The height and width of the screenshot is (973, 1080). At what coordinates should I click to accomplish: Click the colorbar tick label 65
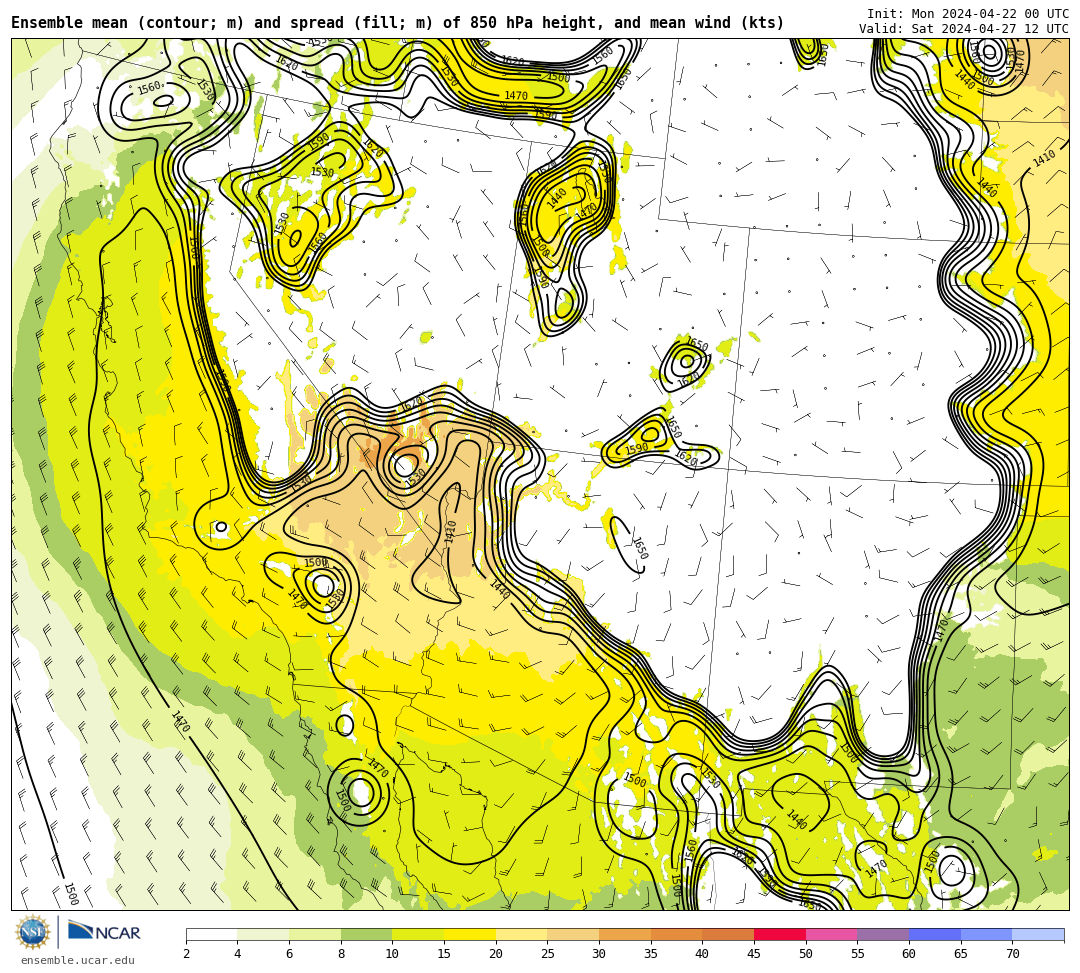pyautogui.click(x=961, y=954)
